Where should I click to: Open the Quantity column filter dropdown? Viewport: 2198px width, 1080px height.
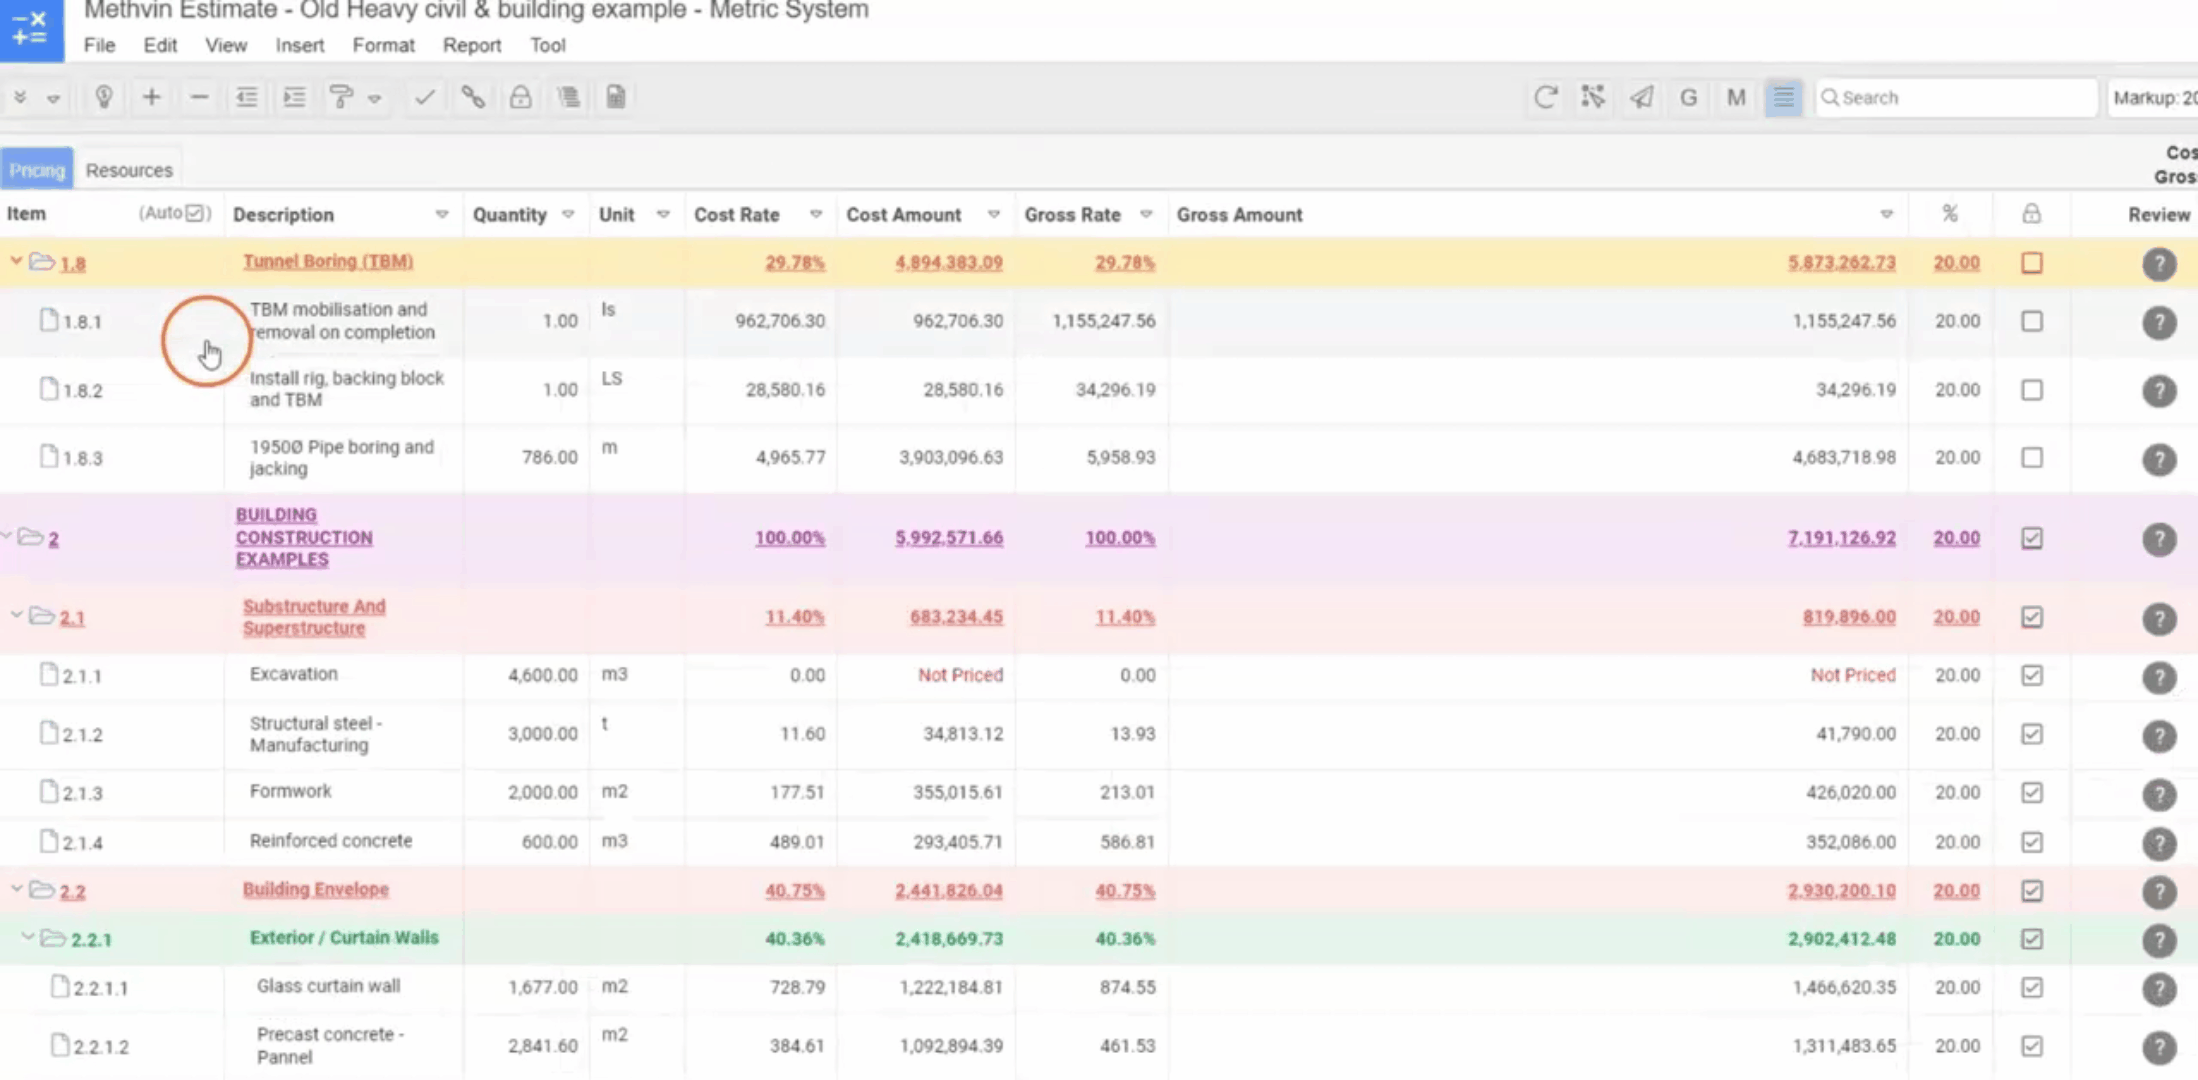(x=568, y=215)
